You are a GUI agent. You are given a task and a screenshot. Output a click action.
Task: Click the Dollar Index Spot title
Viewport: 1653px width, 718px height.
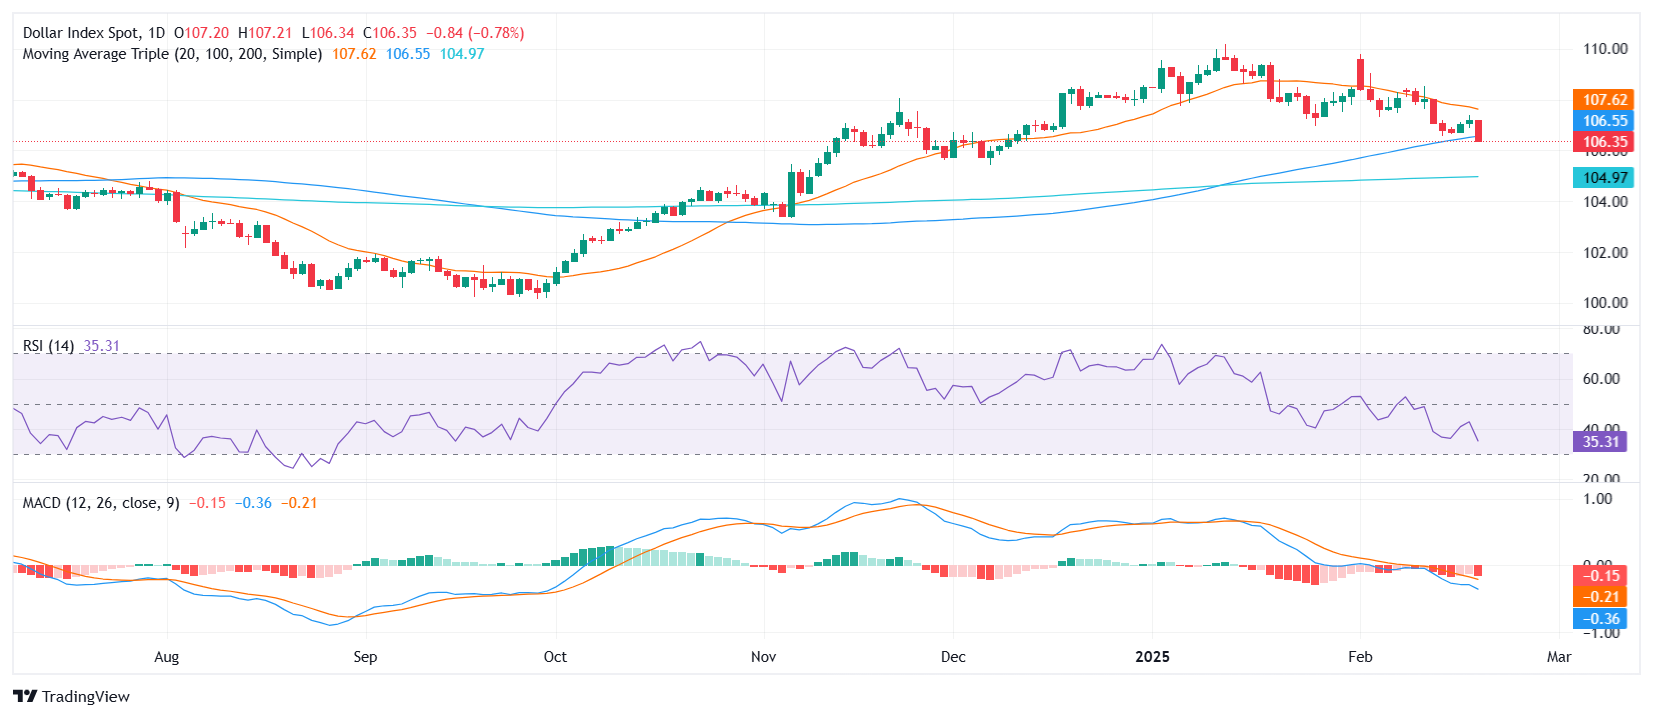click(x=81, y=33)
